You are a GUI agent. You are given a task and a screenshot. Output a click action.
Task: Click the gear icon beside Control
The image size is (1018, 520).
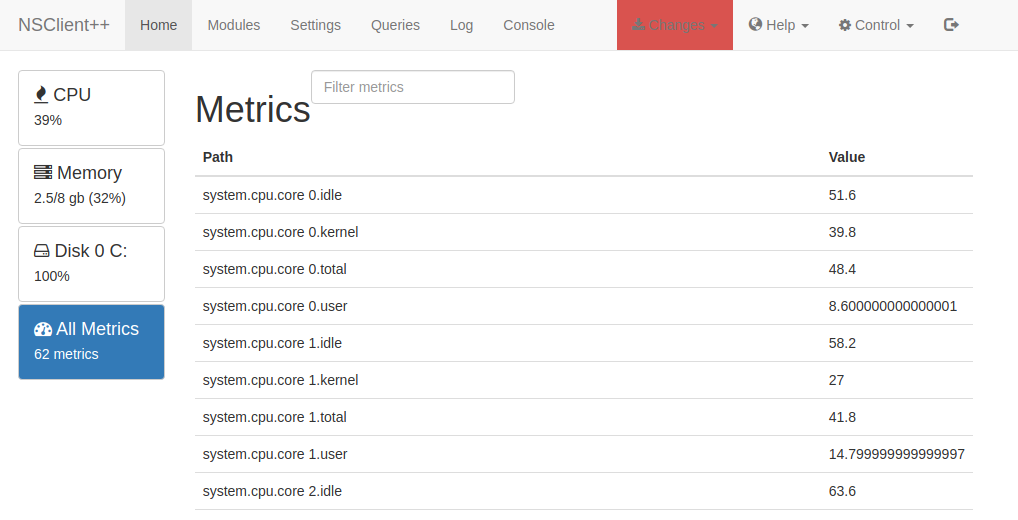coord(845,25)
